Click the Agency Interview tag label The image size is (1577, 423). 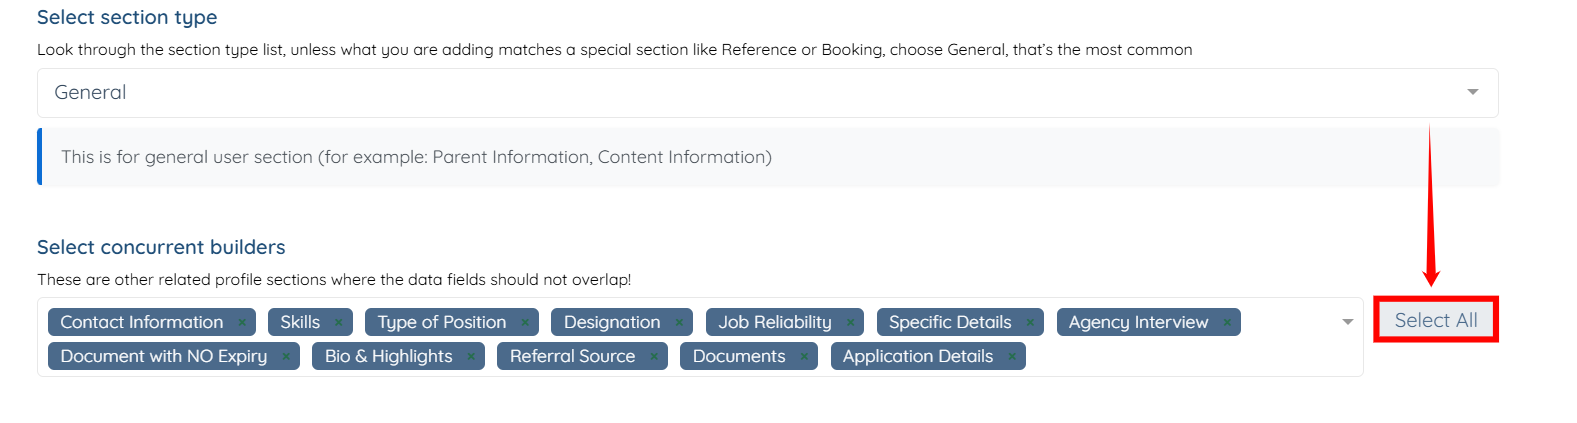click(1138, 323)
